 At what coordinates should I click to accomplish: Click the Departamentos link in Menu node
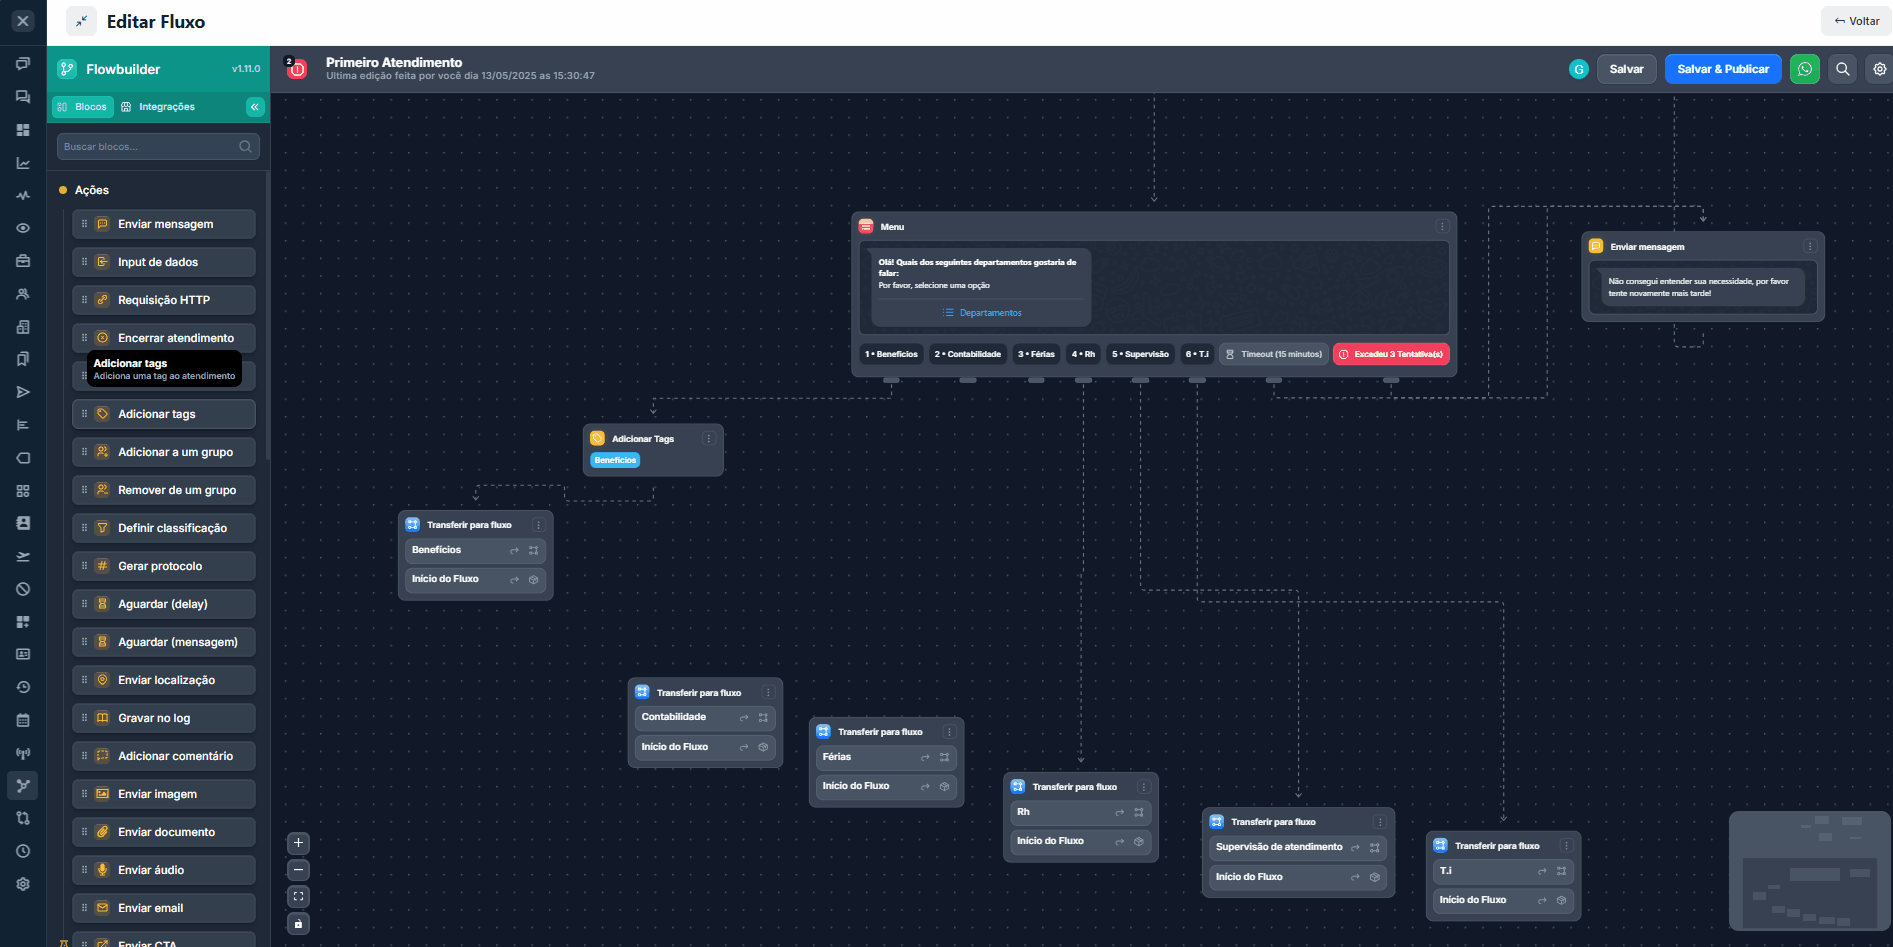pyautogui.click(x=982, y=313)
